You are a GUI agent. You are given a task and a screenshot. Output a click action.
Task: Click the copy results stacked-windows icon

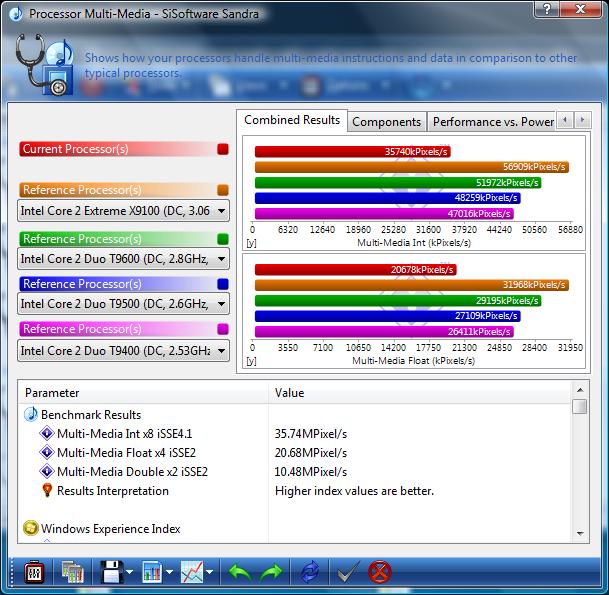pos(73,572)
